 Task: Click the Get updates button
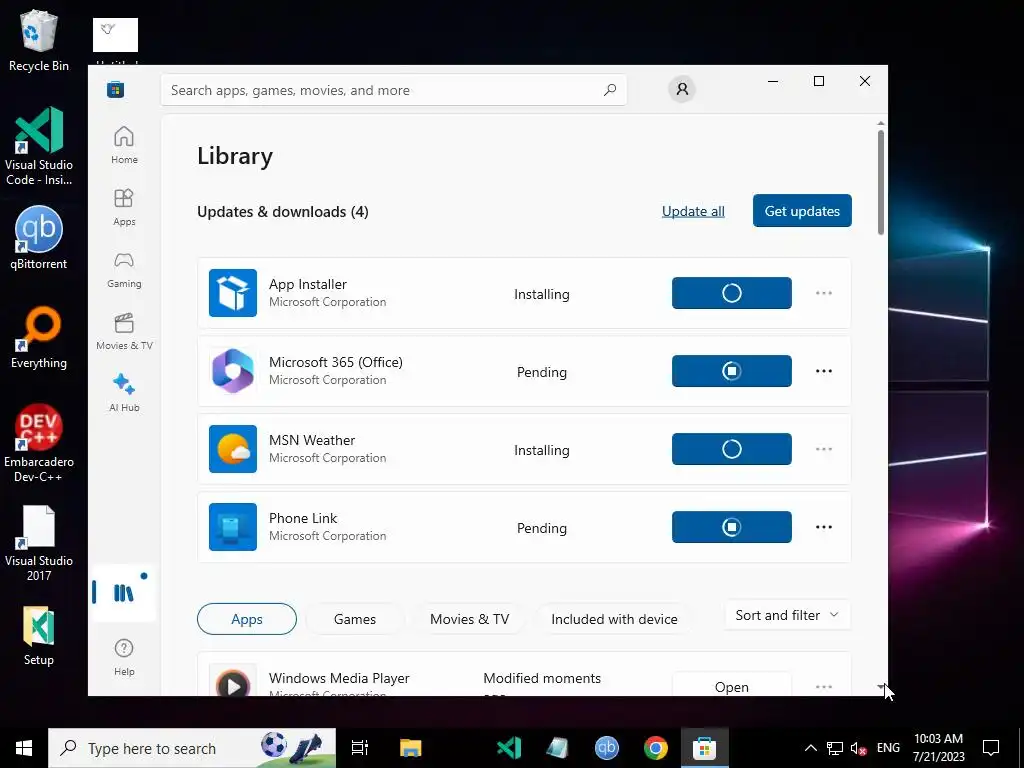point(802,211)
